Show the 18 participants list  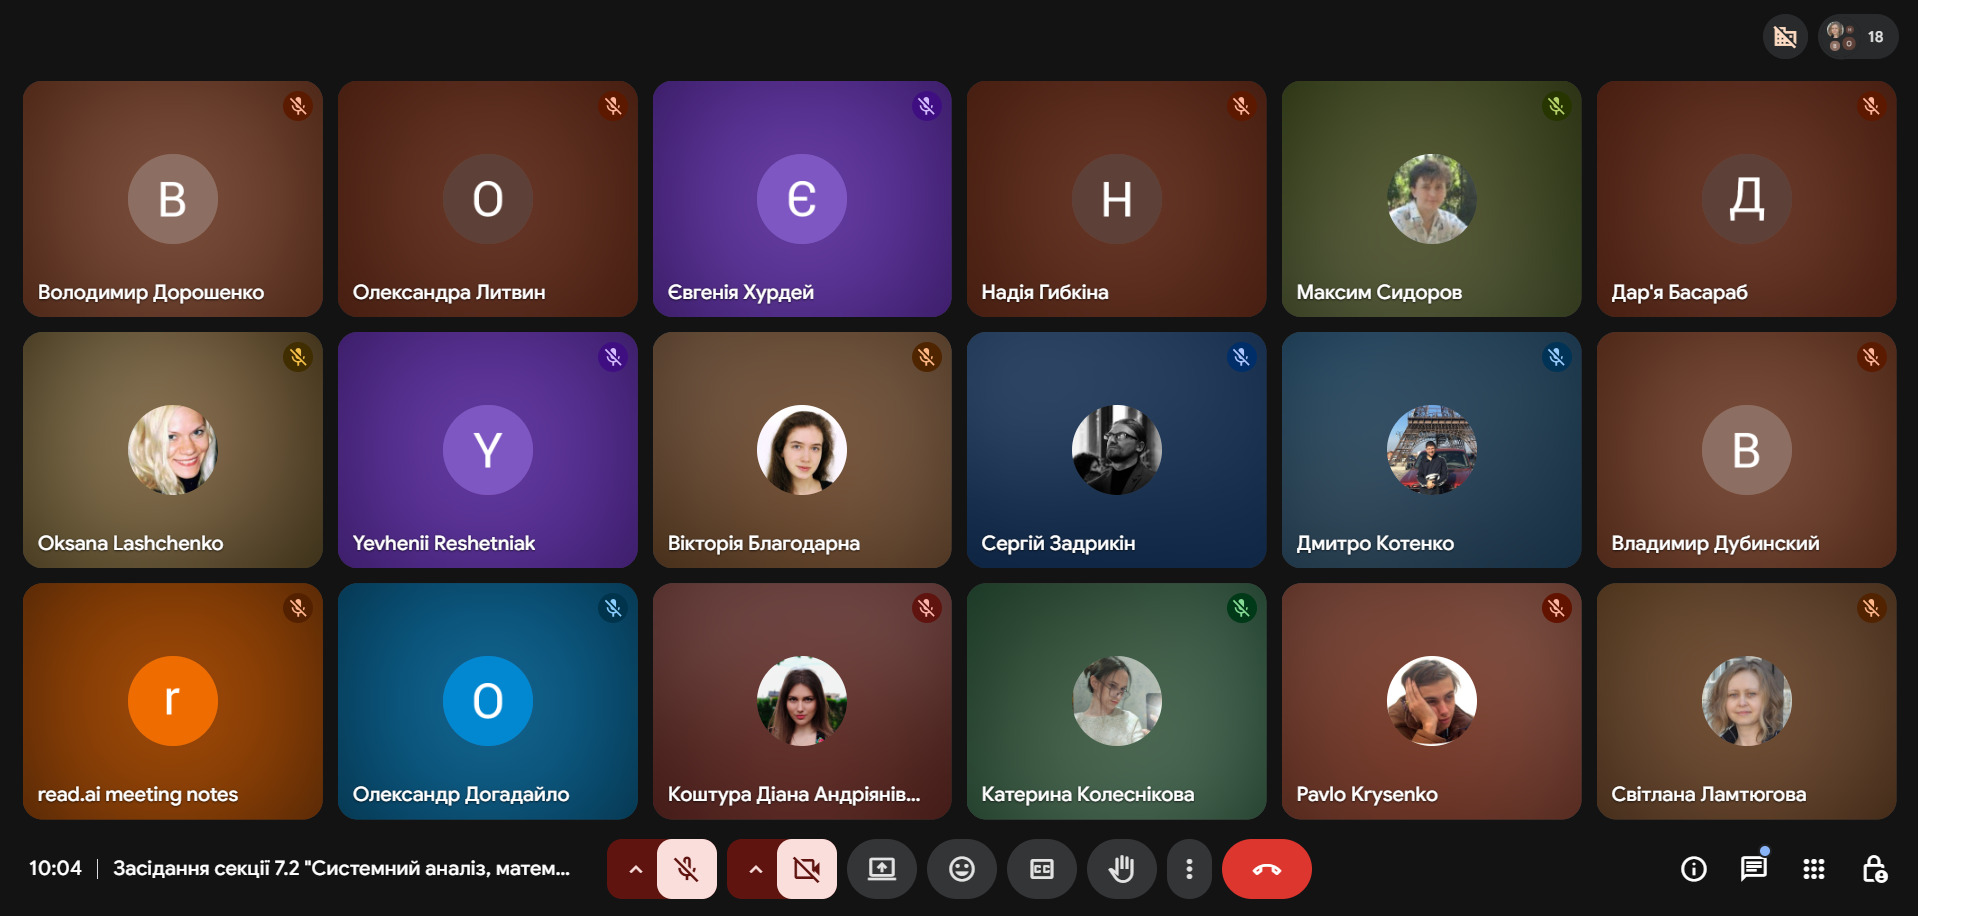coord(1858,37)
